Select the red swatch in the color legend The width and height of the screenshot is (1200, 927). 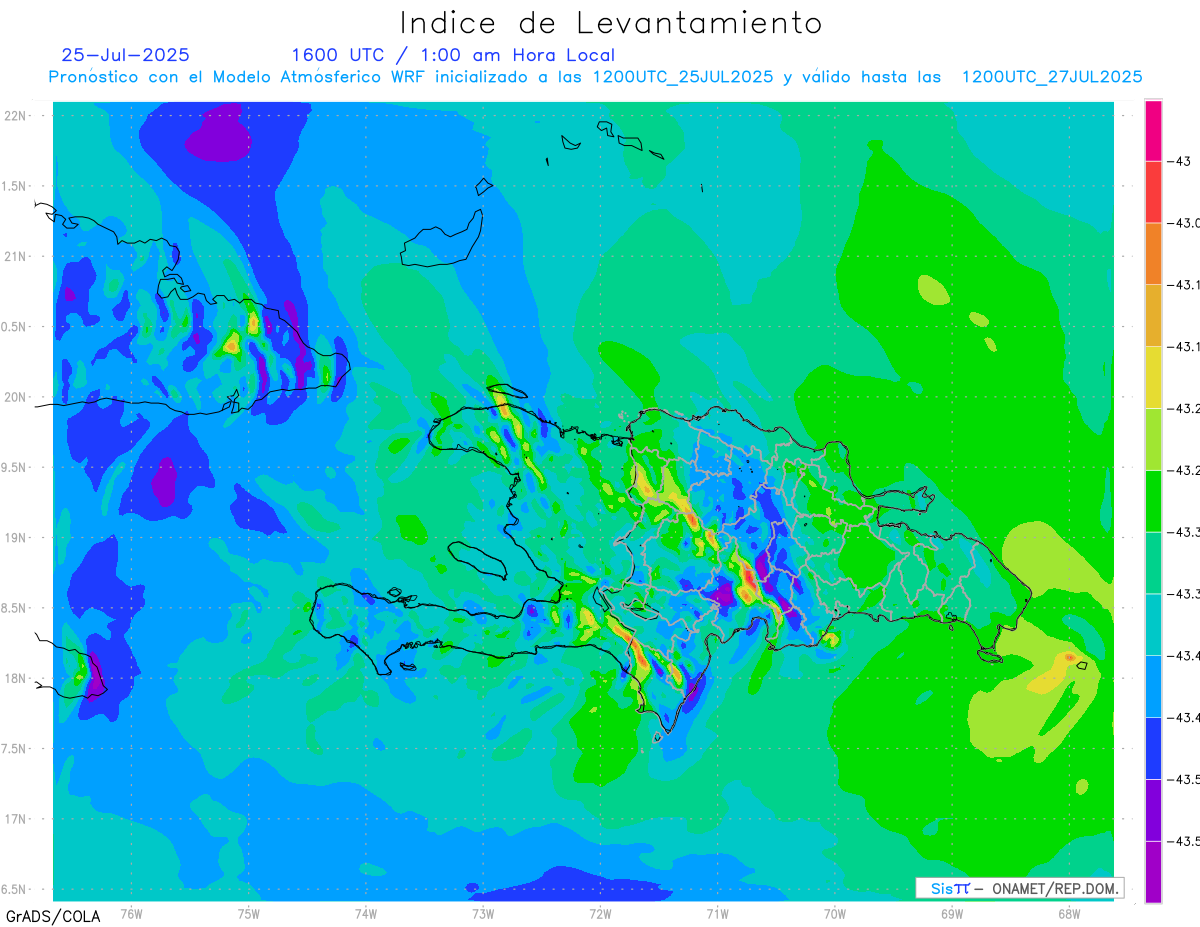pos(1153,192)
